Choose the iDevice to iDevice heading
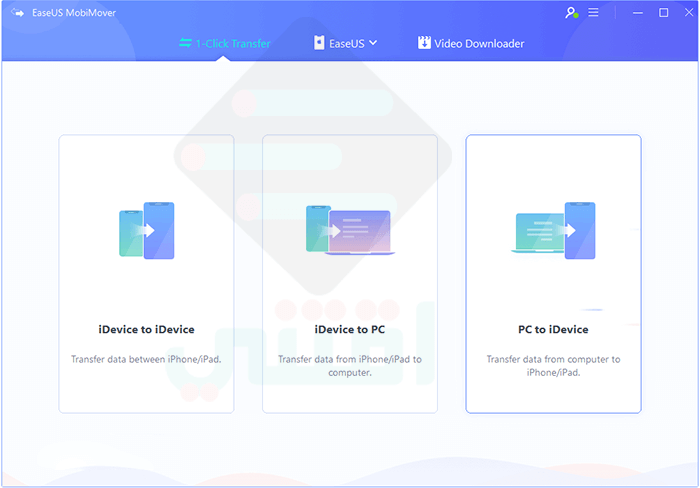 point(146,330)
